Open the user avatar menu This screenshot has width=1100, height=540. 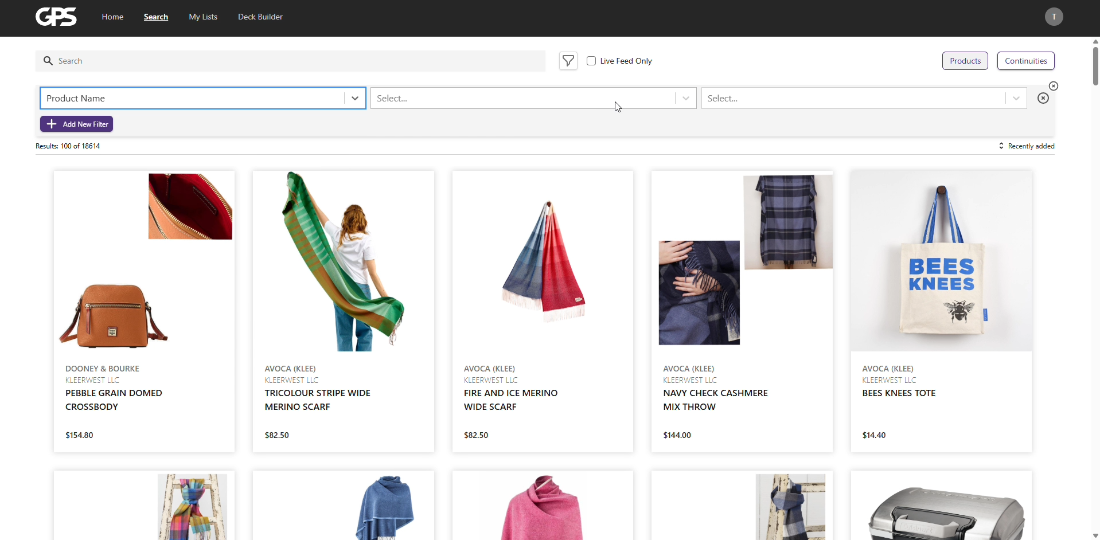[x=1054, y=17]
